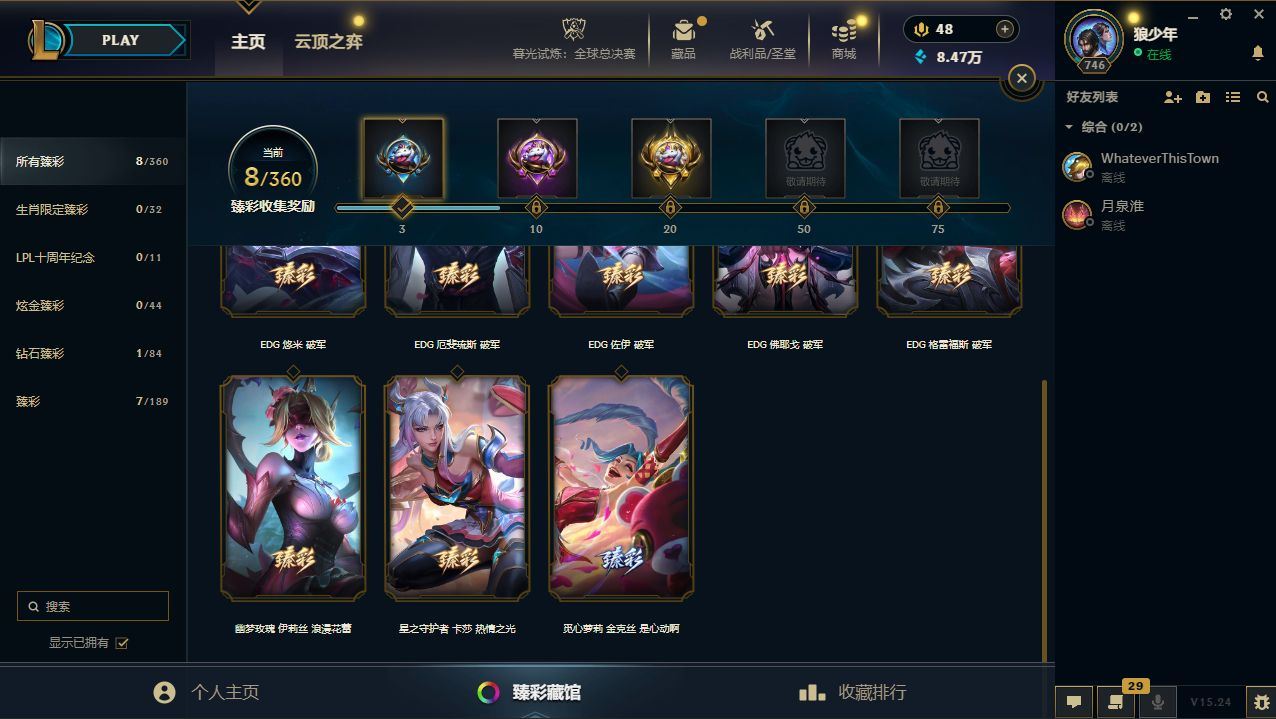Click the plus icon to buy RP
1276x719 pixels.
(1005, 29)
